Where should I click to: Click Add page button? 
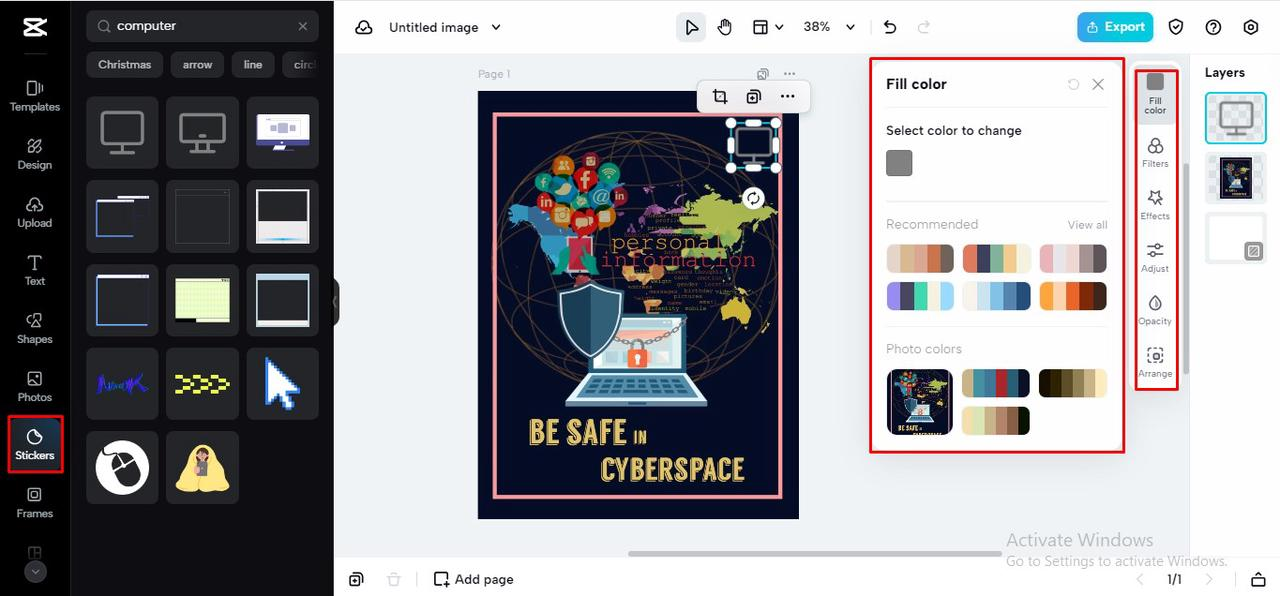point(474,579)
